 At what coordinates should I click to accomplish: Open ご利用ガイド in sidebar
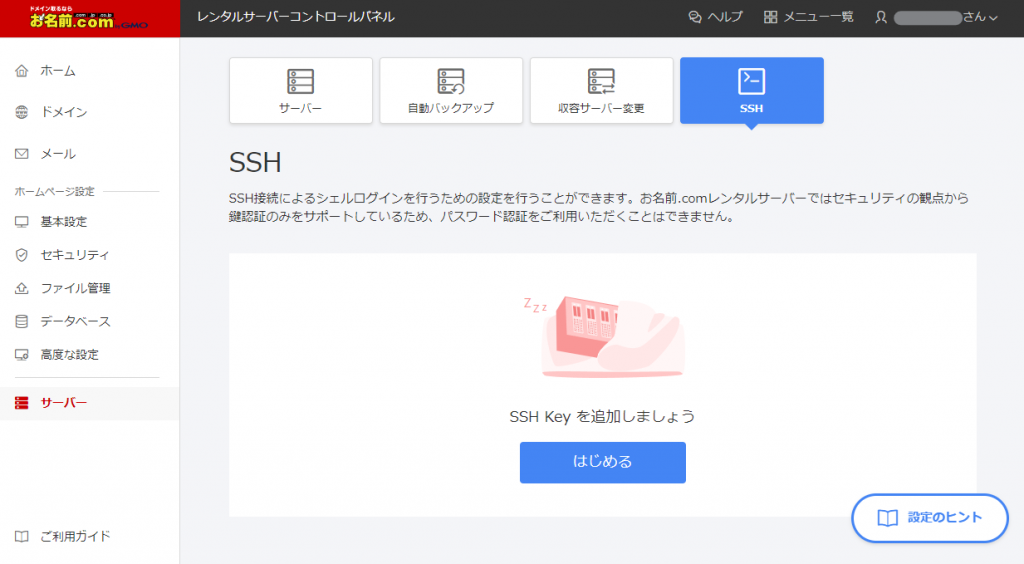(x=75, y=536)
